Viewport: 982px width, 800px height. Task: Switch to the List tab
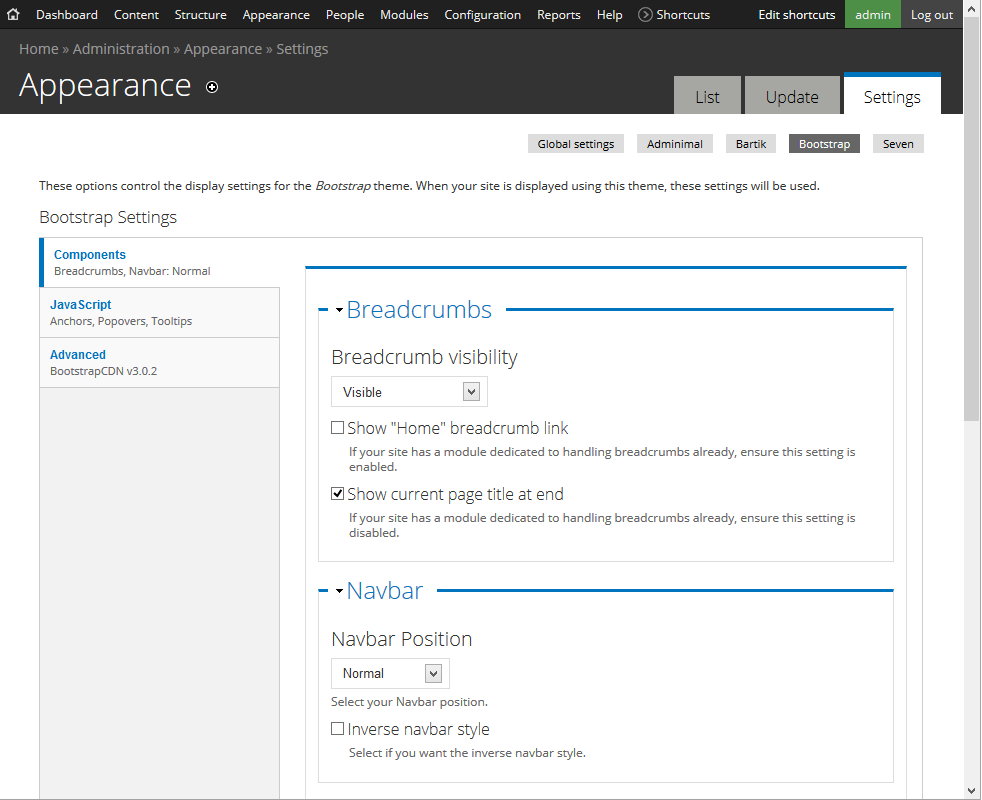click(x=707, y=97)
